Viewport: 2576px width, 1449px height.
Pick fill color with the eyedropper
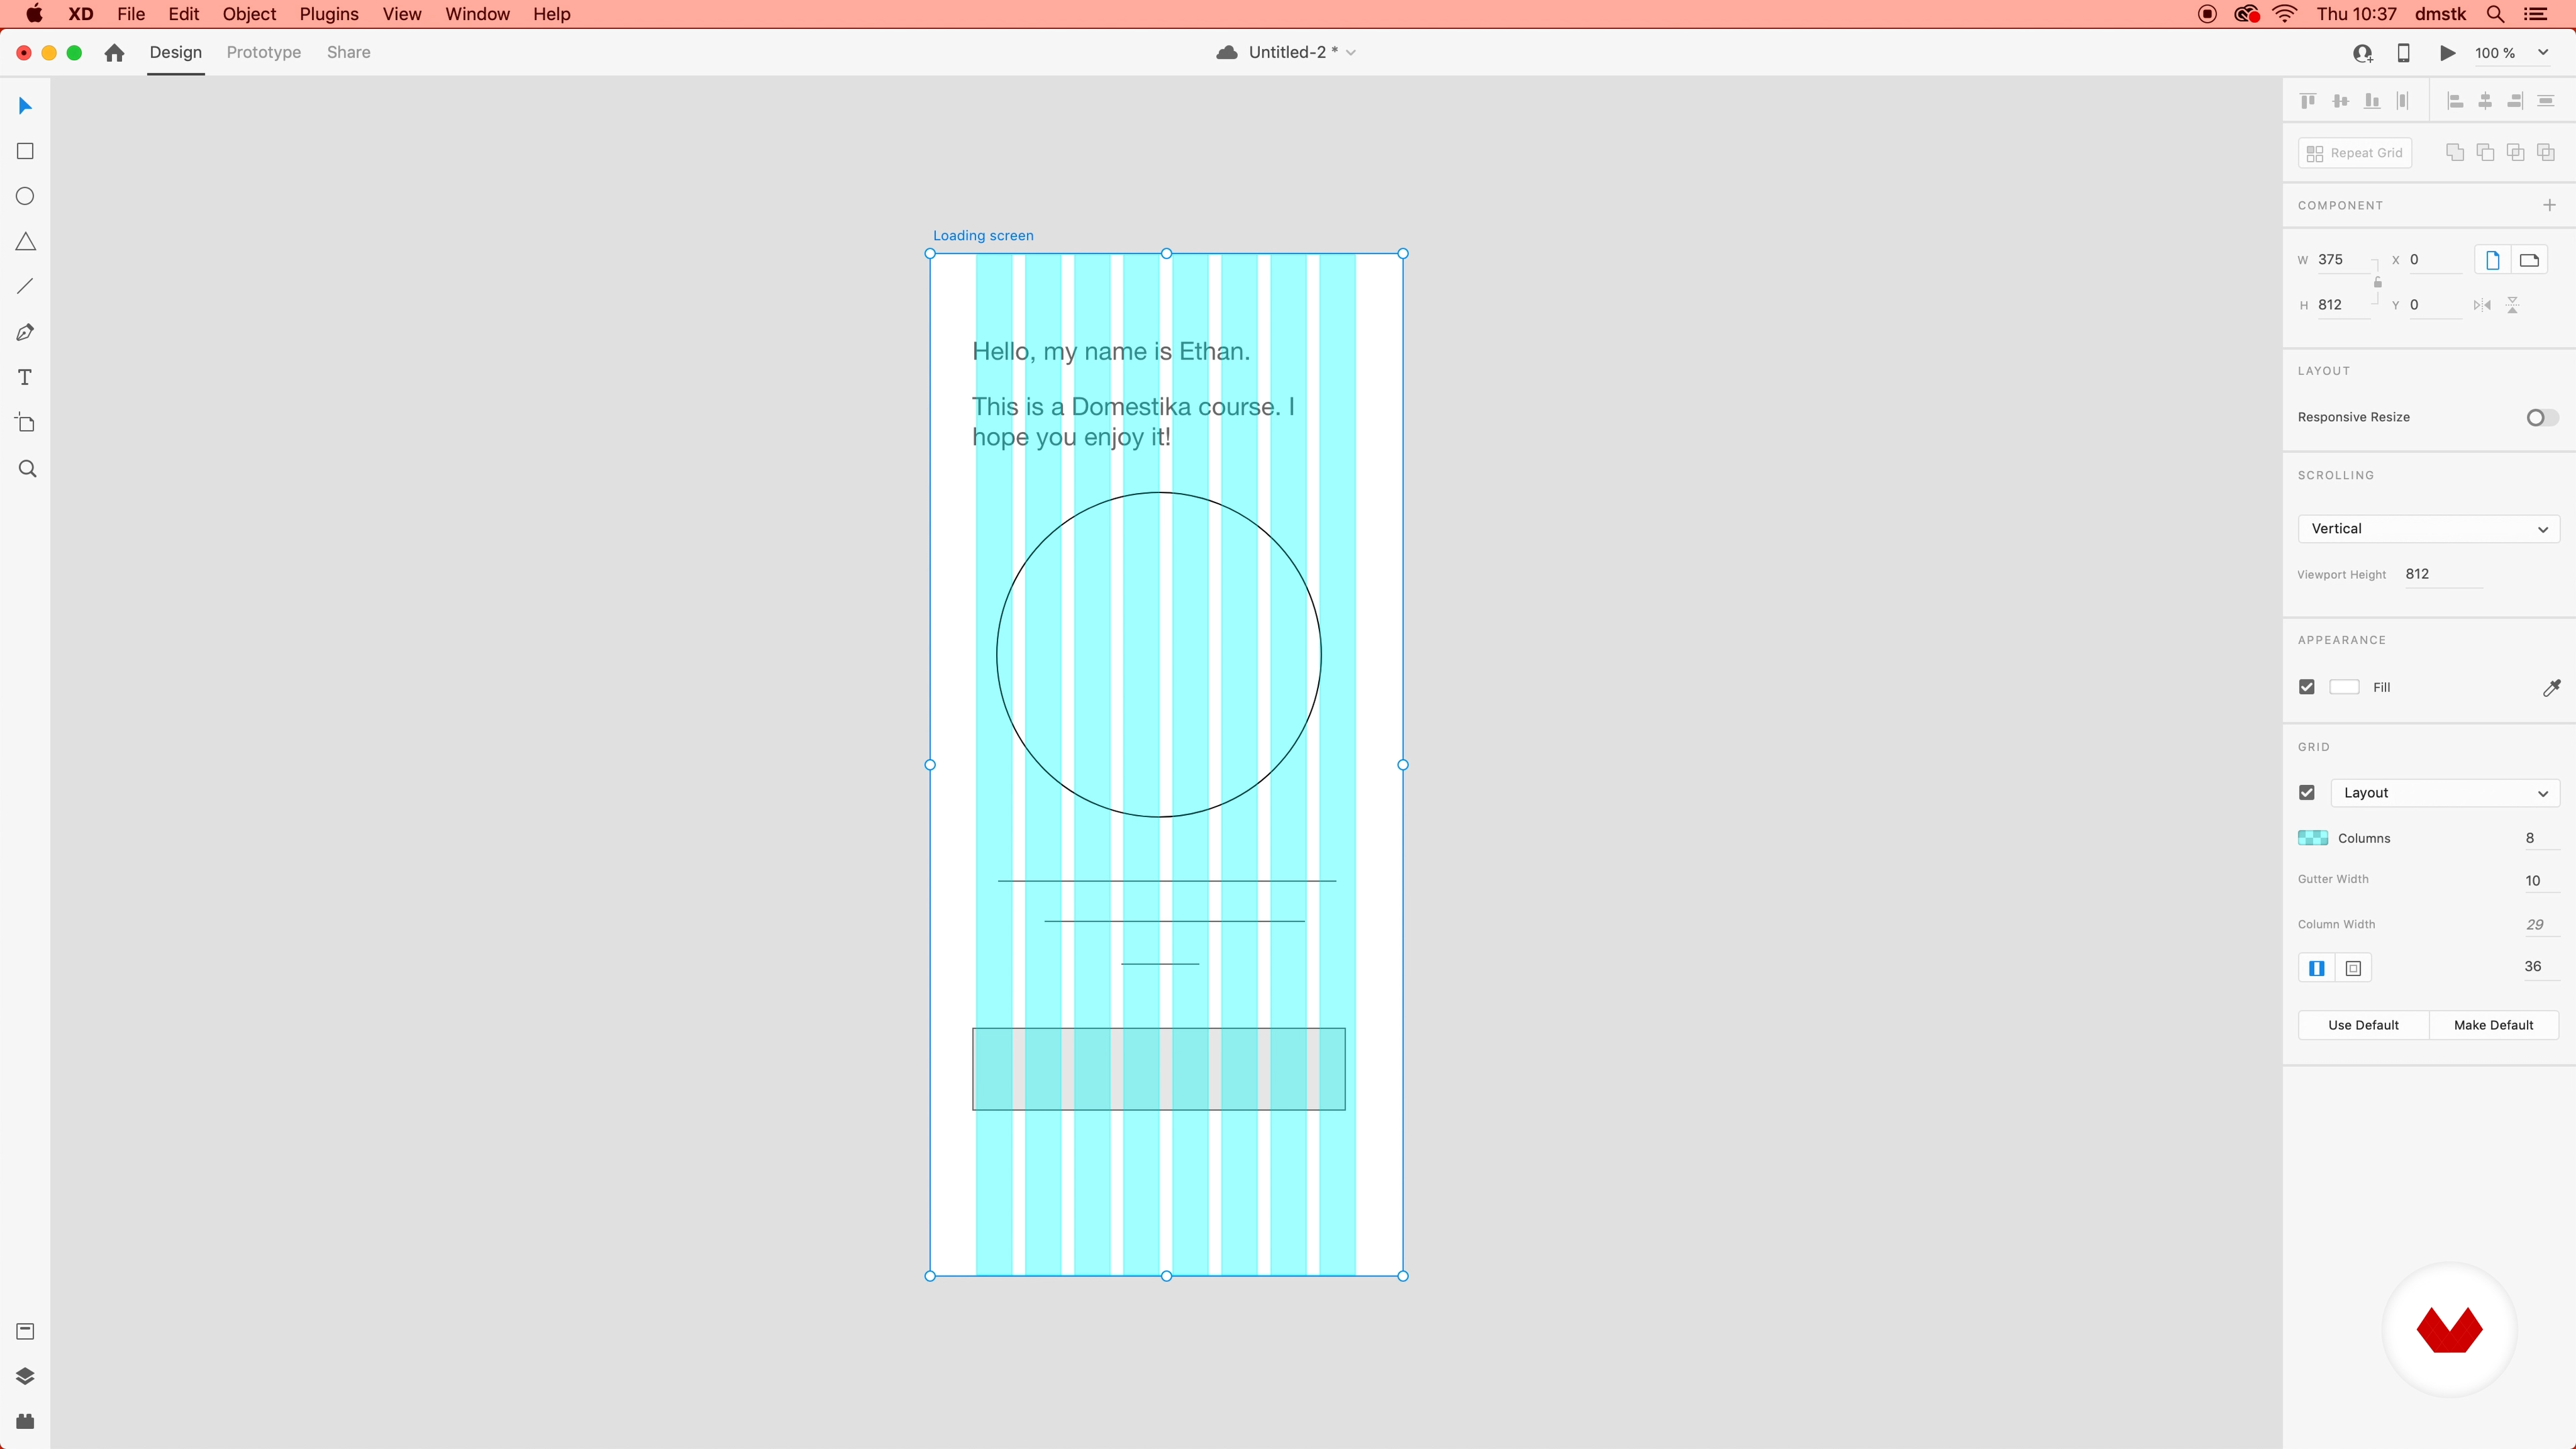pyautogui.click(x=2551, y=687)
